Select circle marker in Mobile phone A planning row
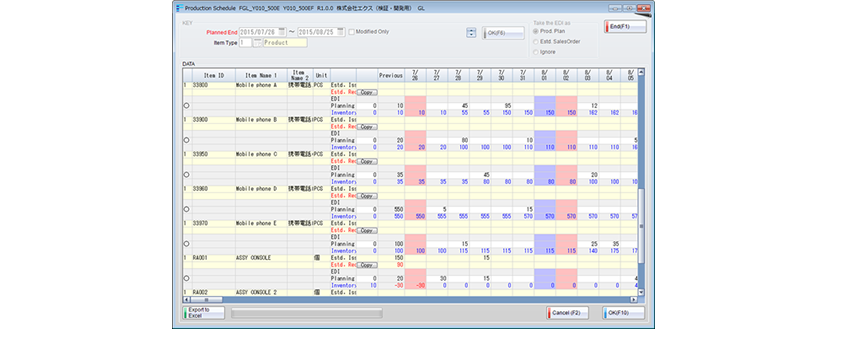 click(186, 106)
